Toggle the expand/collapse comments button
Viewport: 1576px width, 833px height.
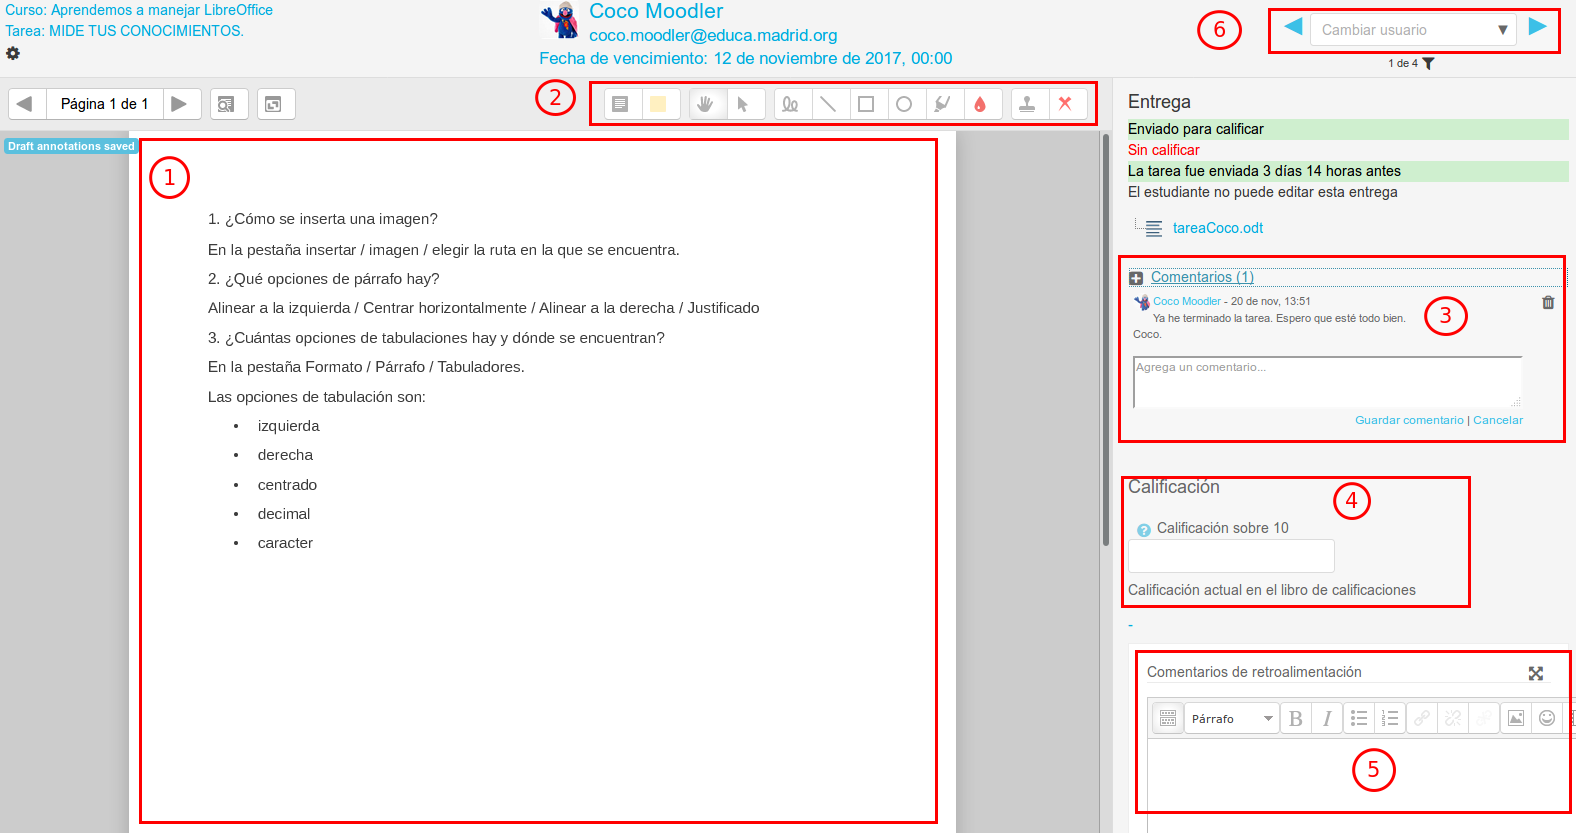(274, 104)
